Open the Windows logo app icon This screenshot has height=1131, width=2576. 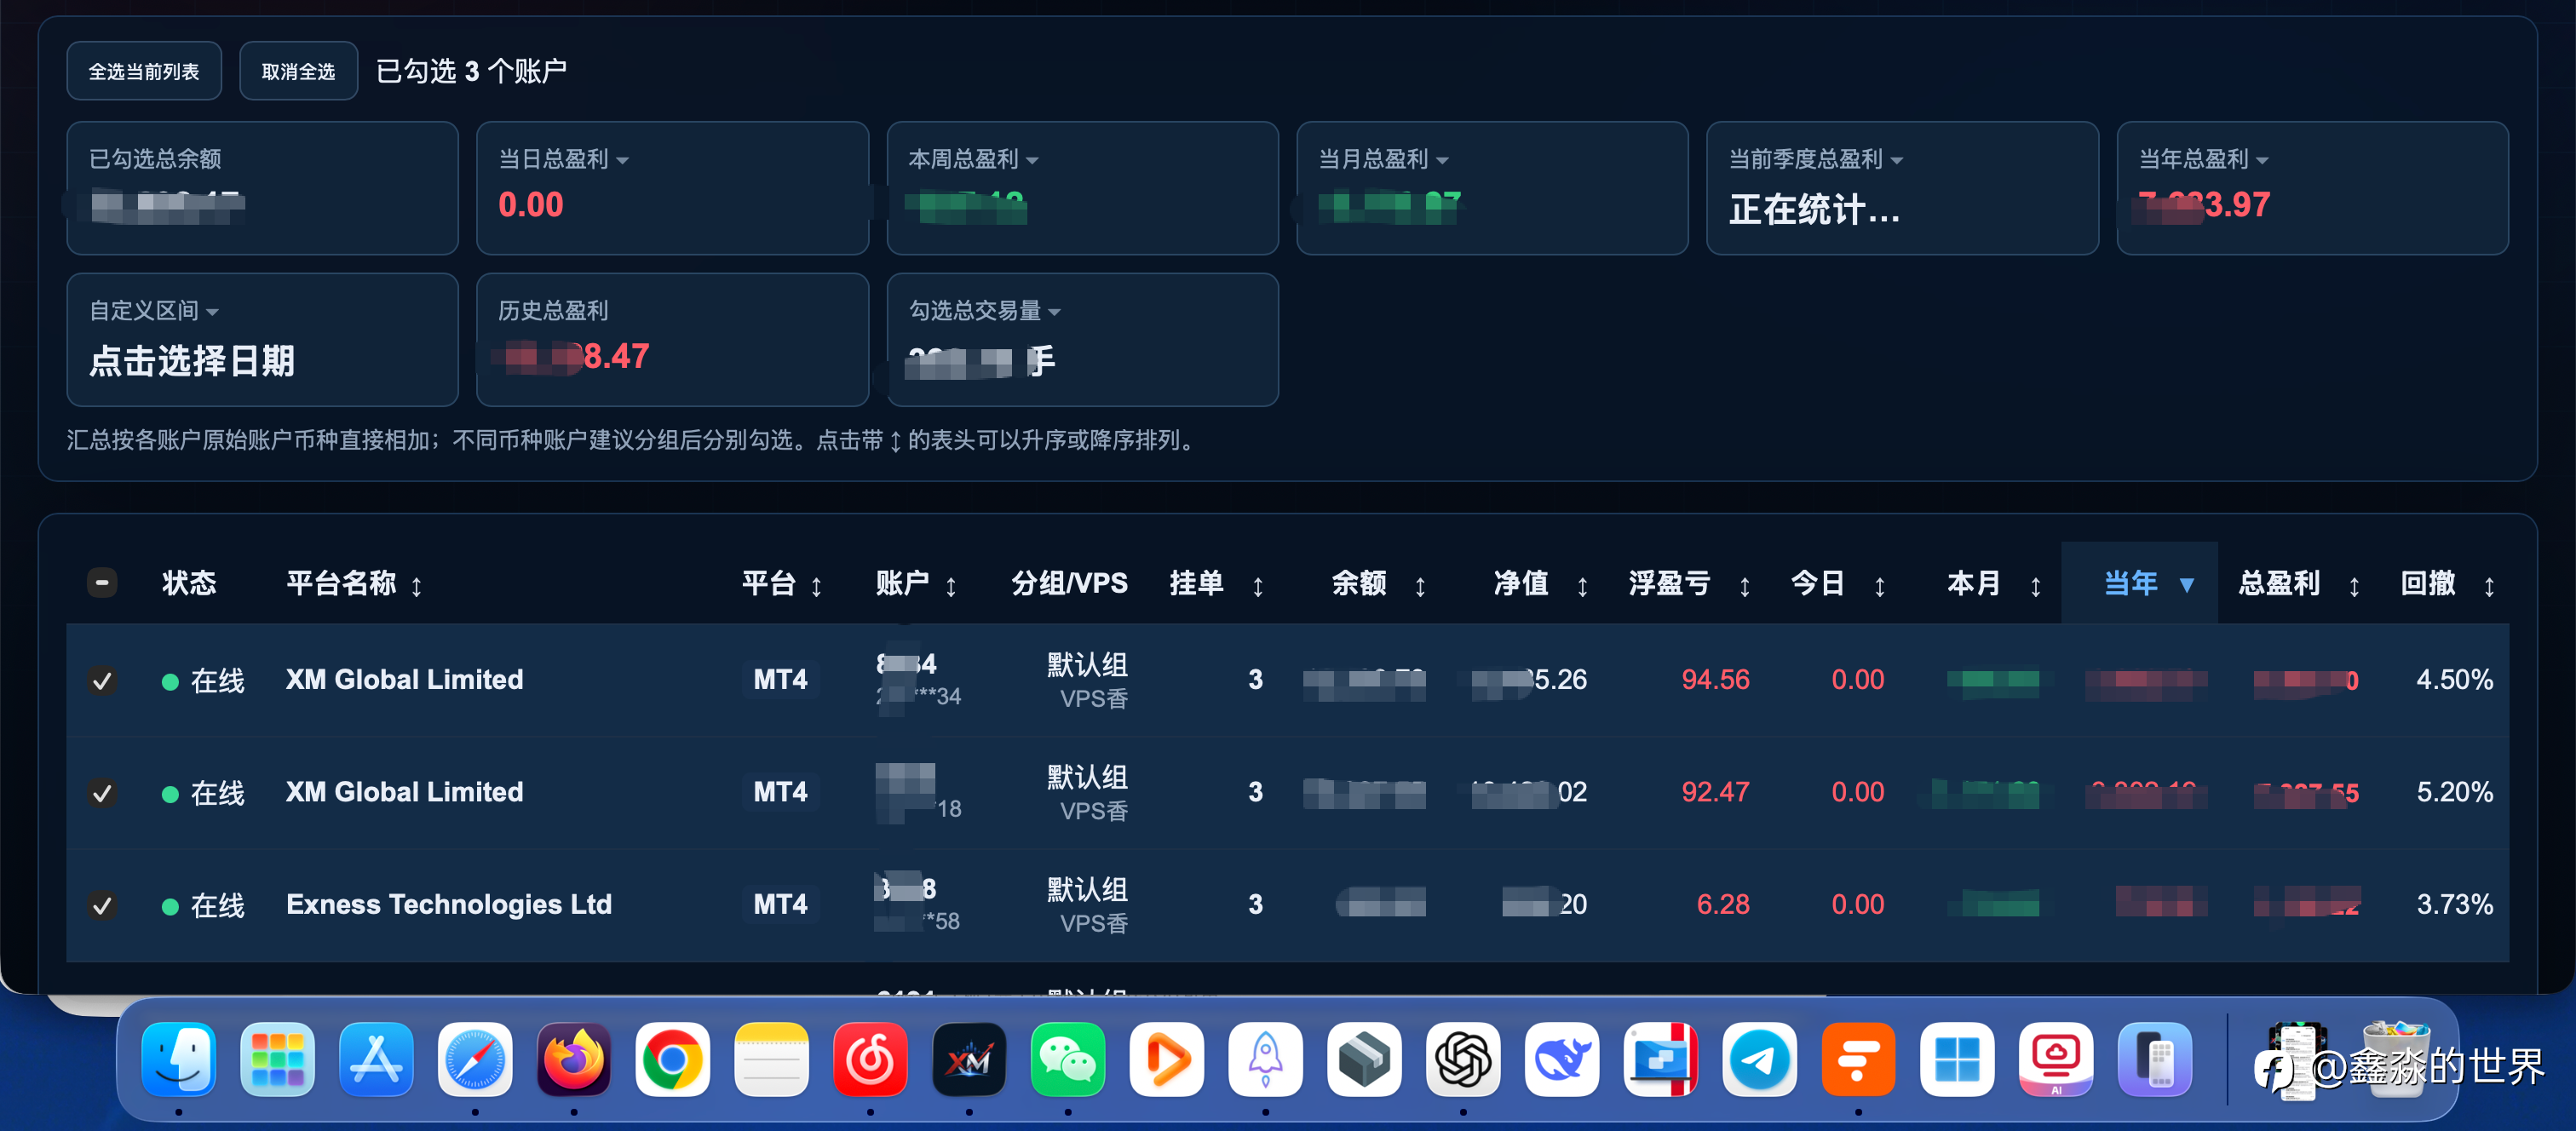pos(1957,1059)
